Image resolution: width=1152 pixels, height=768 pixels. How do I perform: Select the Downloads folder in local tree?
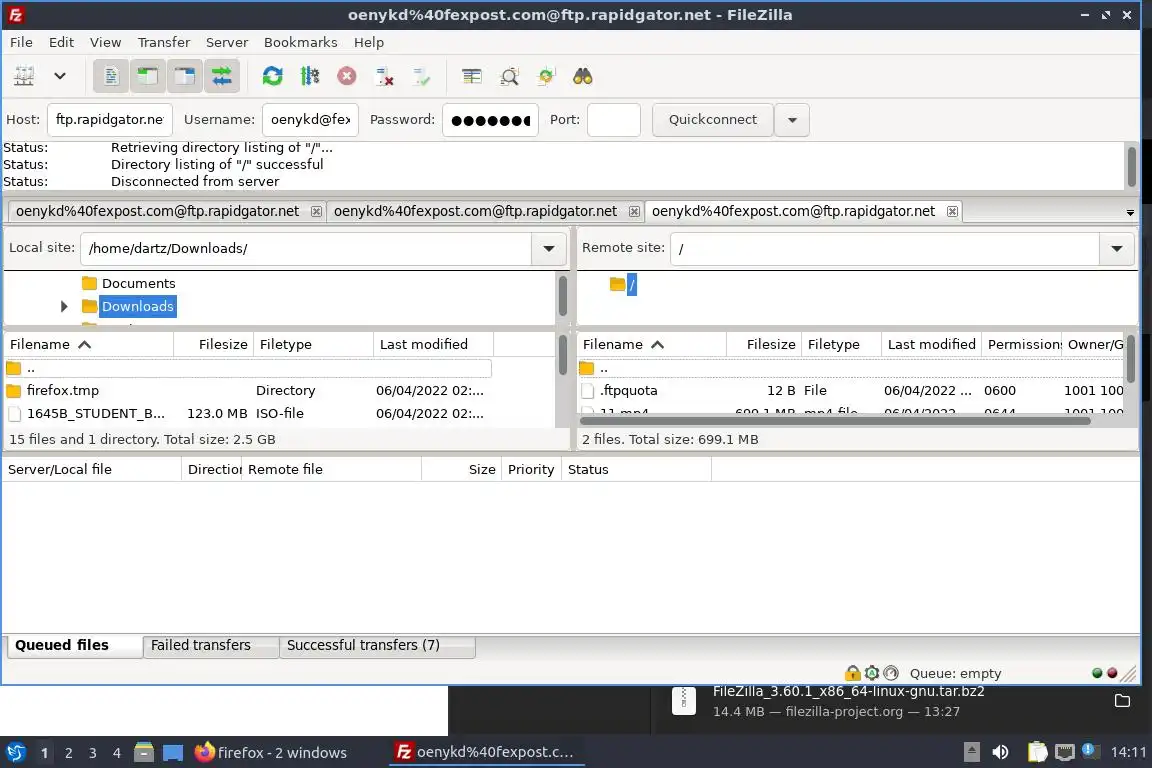pos(137,306)
